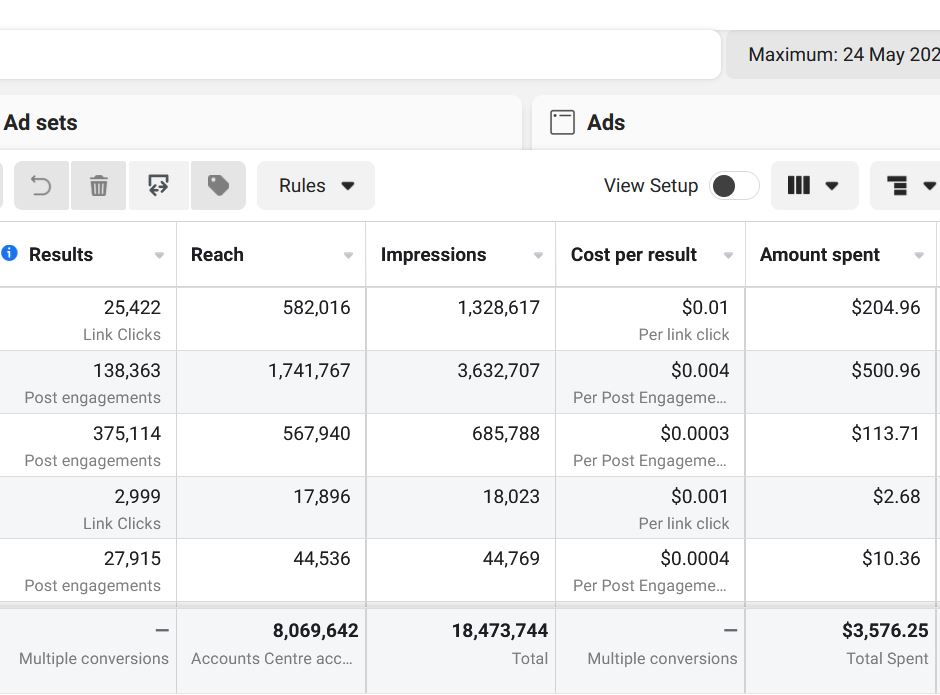Click the Results column header

coord(61,255)
